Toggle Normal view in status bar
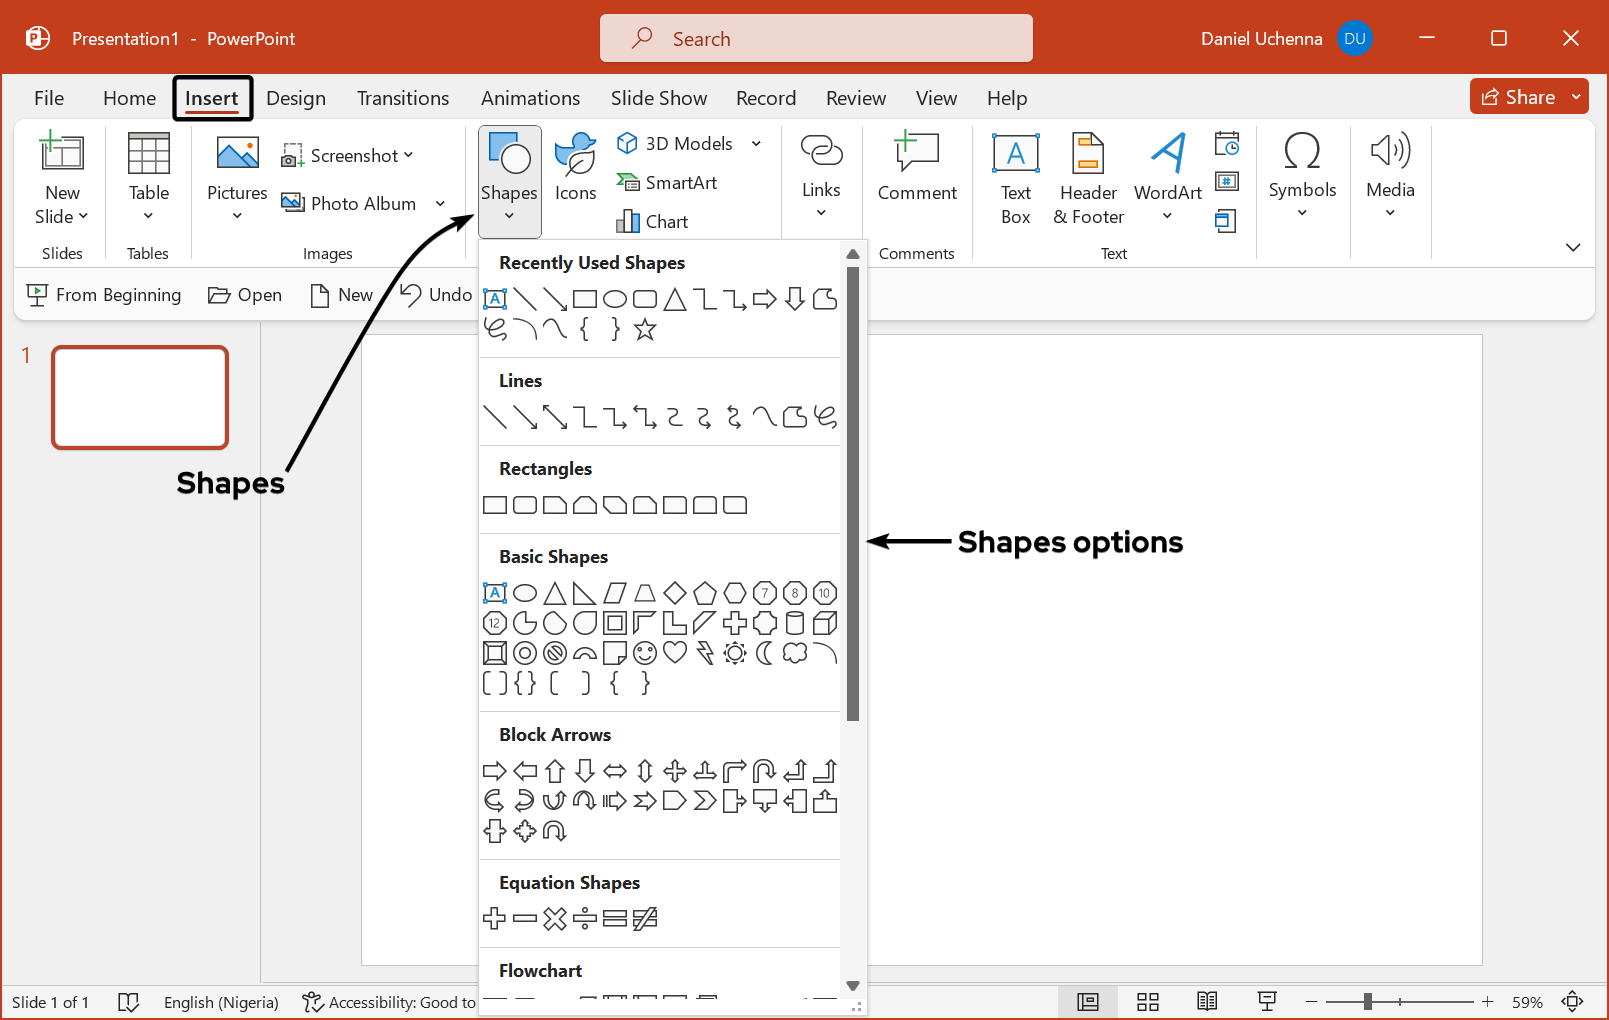The height and width of the screenshot is (1020, 1609). pyautogui.click(x=1088, y=1001)
